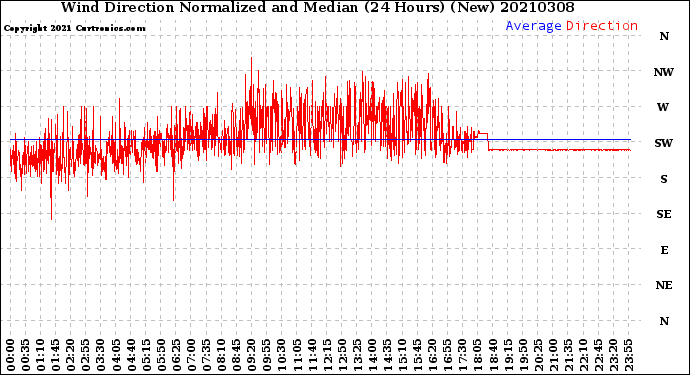
Task: Click the 'Copyright 2021 Cartronics.com' text
Action: [x=74, y=28]
